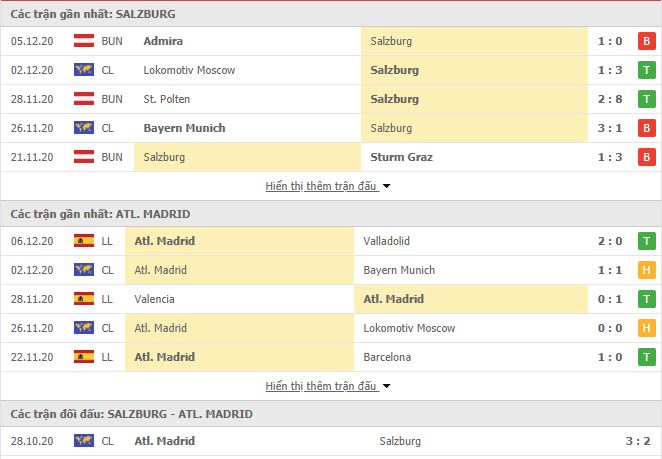Click the green T badge for Lokomotiv Moscow–Salzburg
Image resolution: width=662 pixels, height=459 pixels.
[x=646, y=70]
